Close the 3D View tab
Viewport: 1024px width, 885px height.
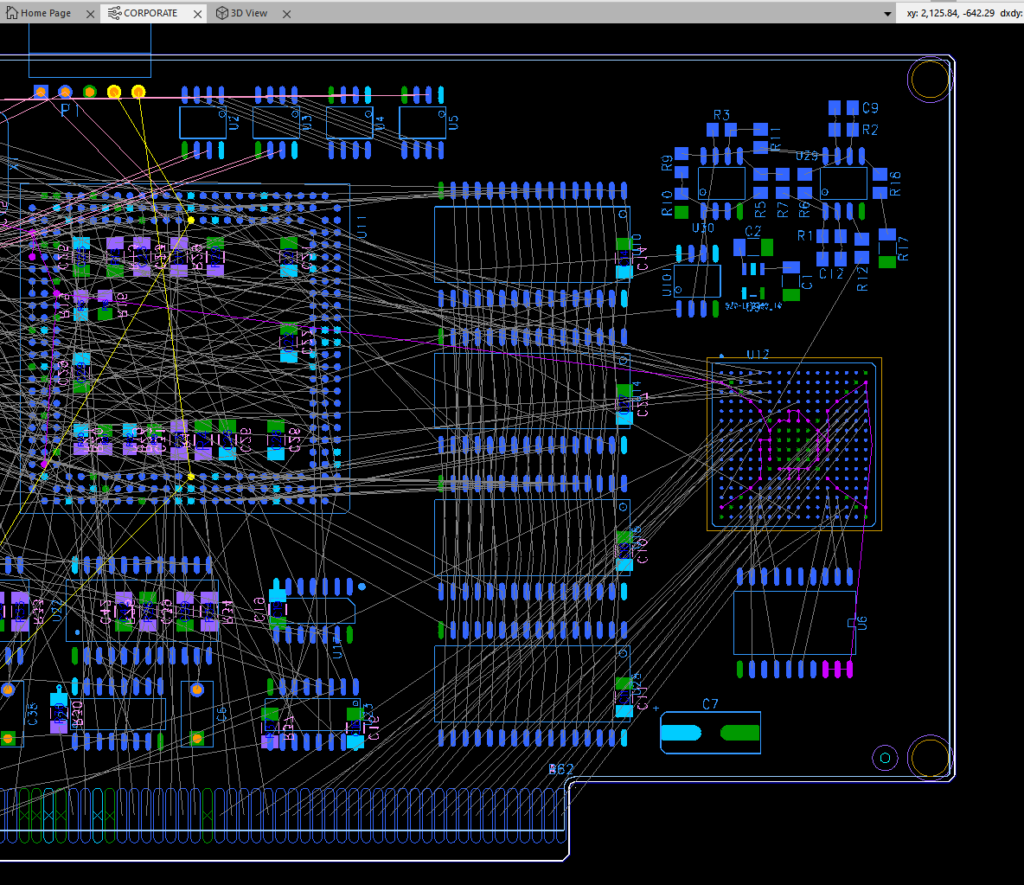tap(288, 13)
